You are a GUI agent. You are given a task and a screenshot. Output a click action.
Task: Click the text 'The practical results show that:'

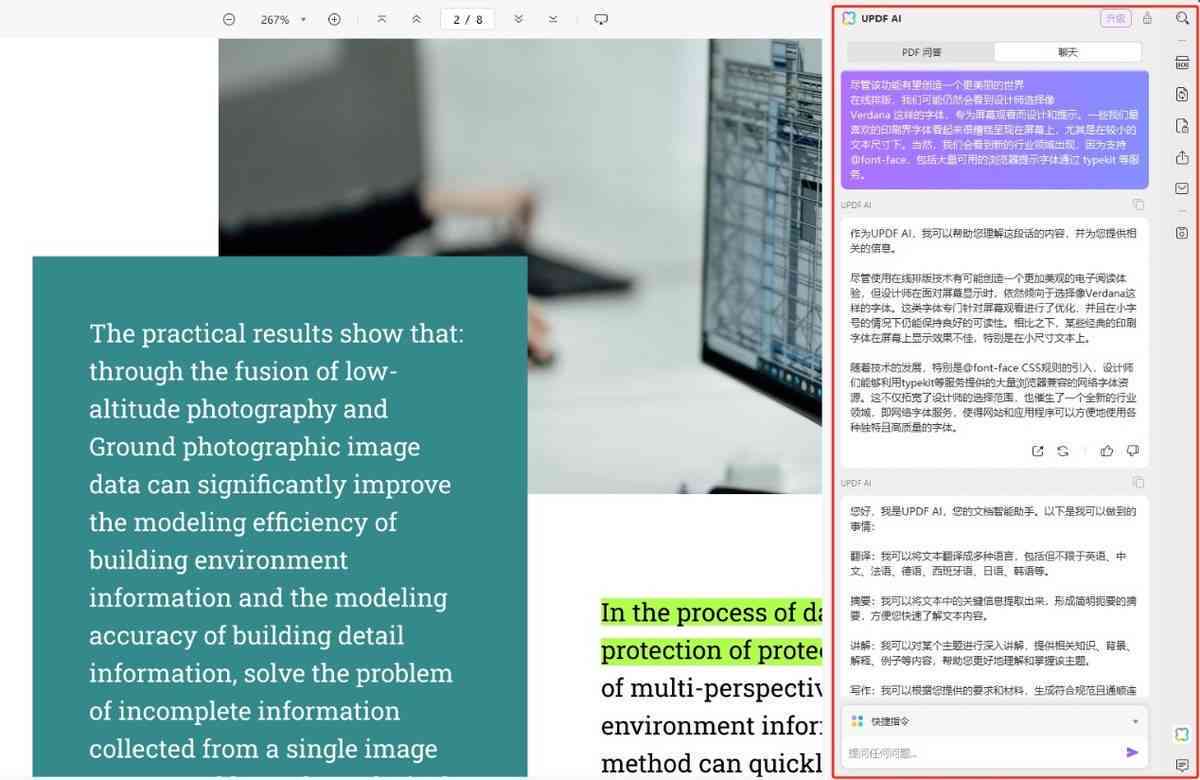[277, 333]
